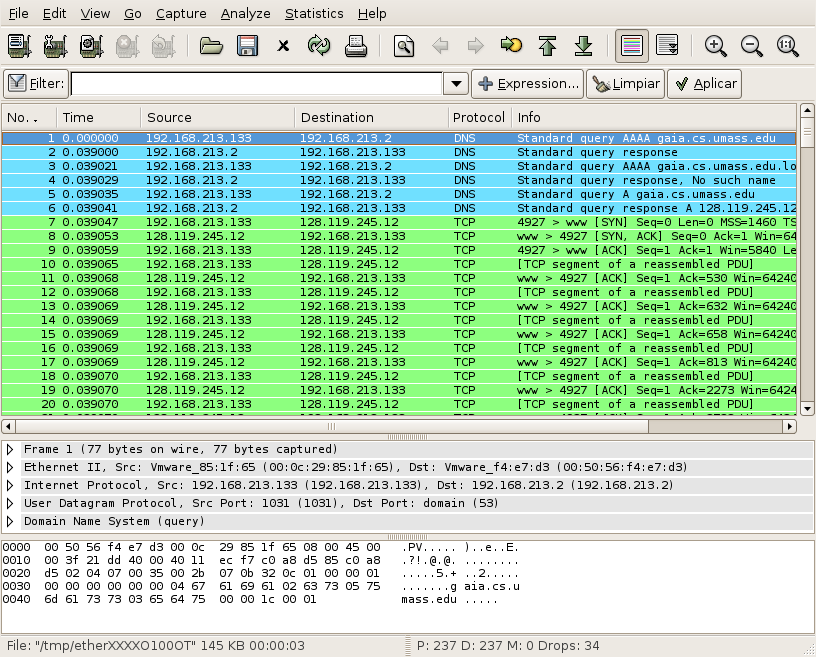The height and width of the screenshot is (657, 816).
Task: Jump to first packet icon
Action: (x=547, y=46)
